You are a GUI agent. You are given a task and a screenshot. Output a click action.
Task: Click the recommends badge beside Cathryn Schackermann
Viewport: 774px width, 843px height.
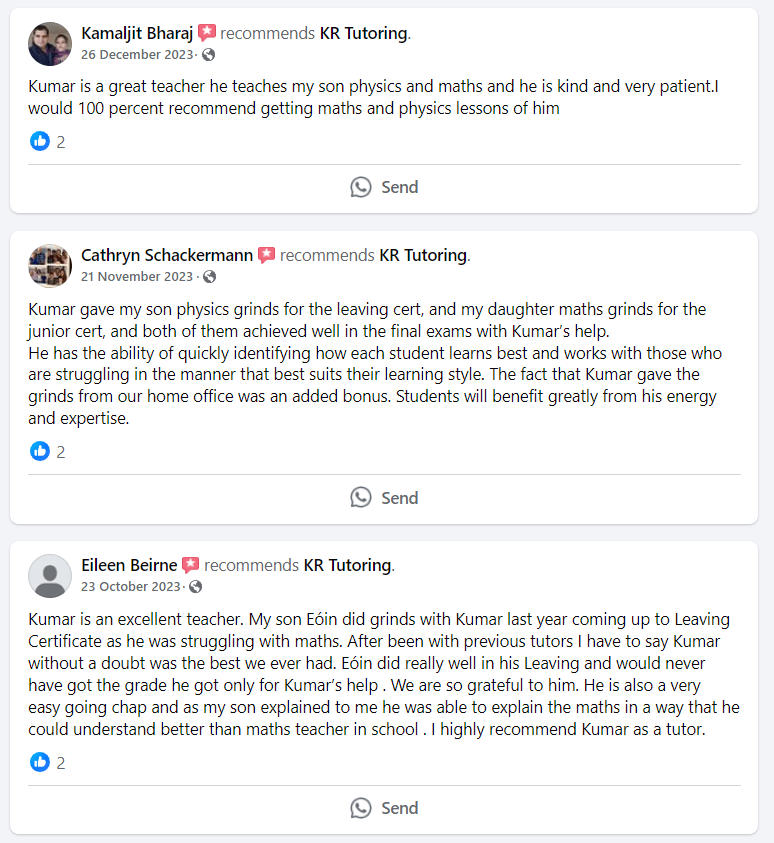coord(267,255)
